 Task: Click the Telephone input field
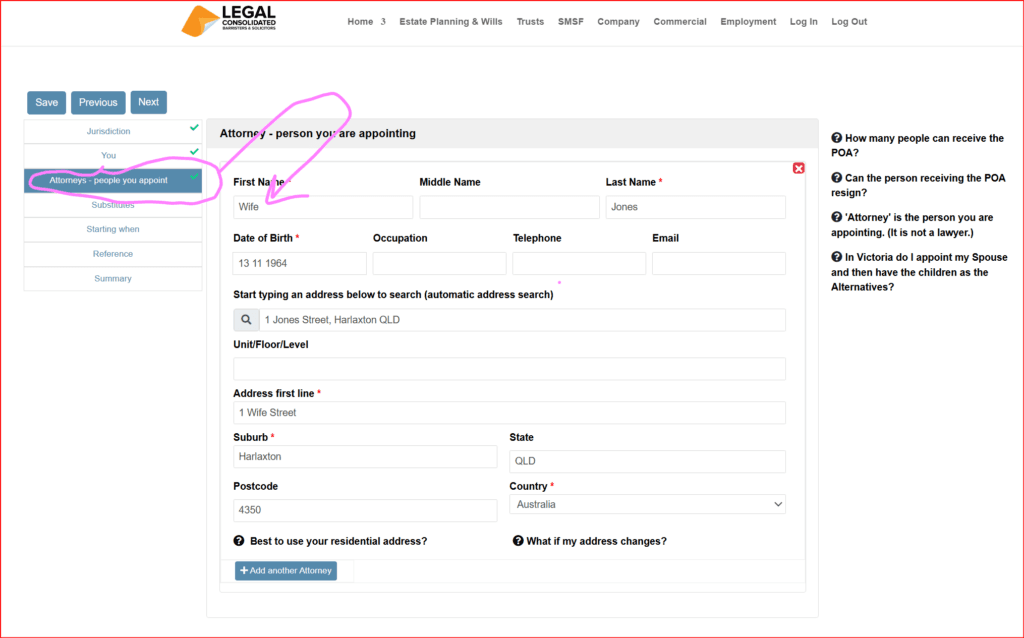coord(579,263)
